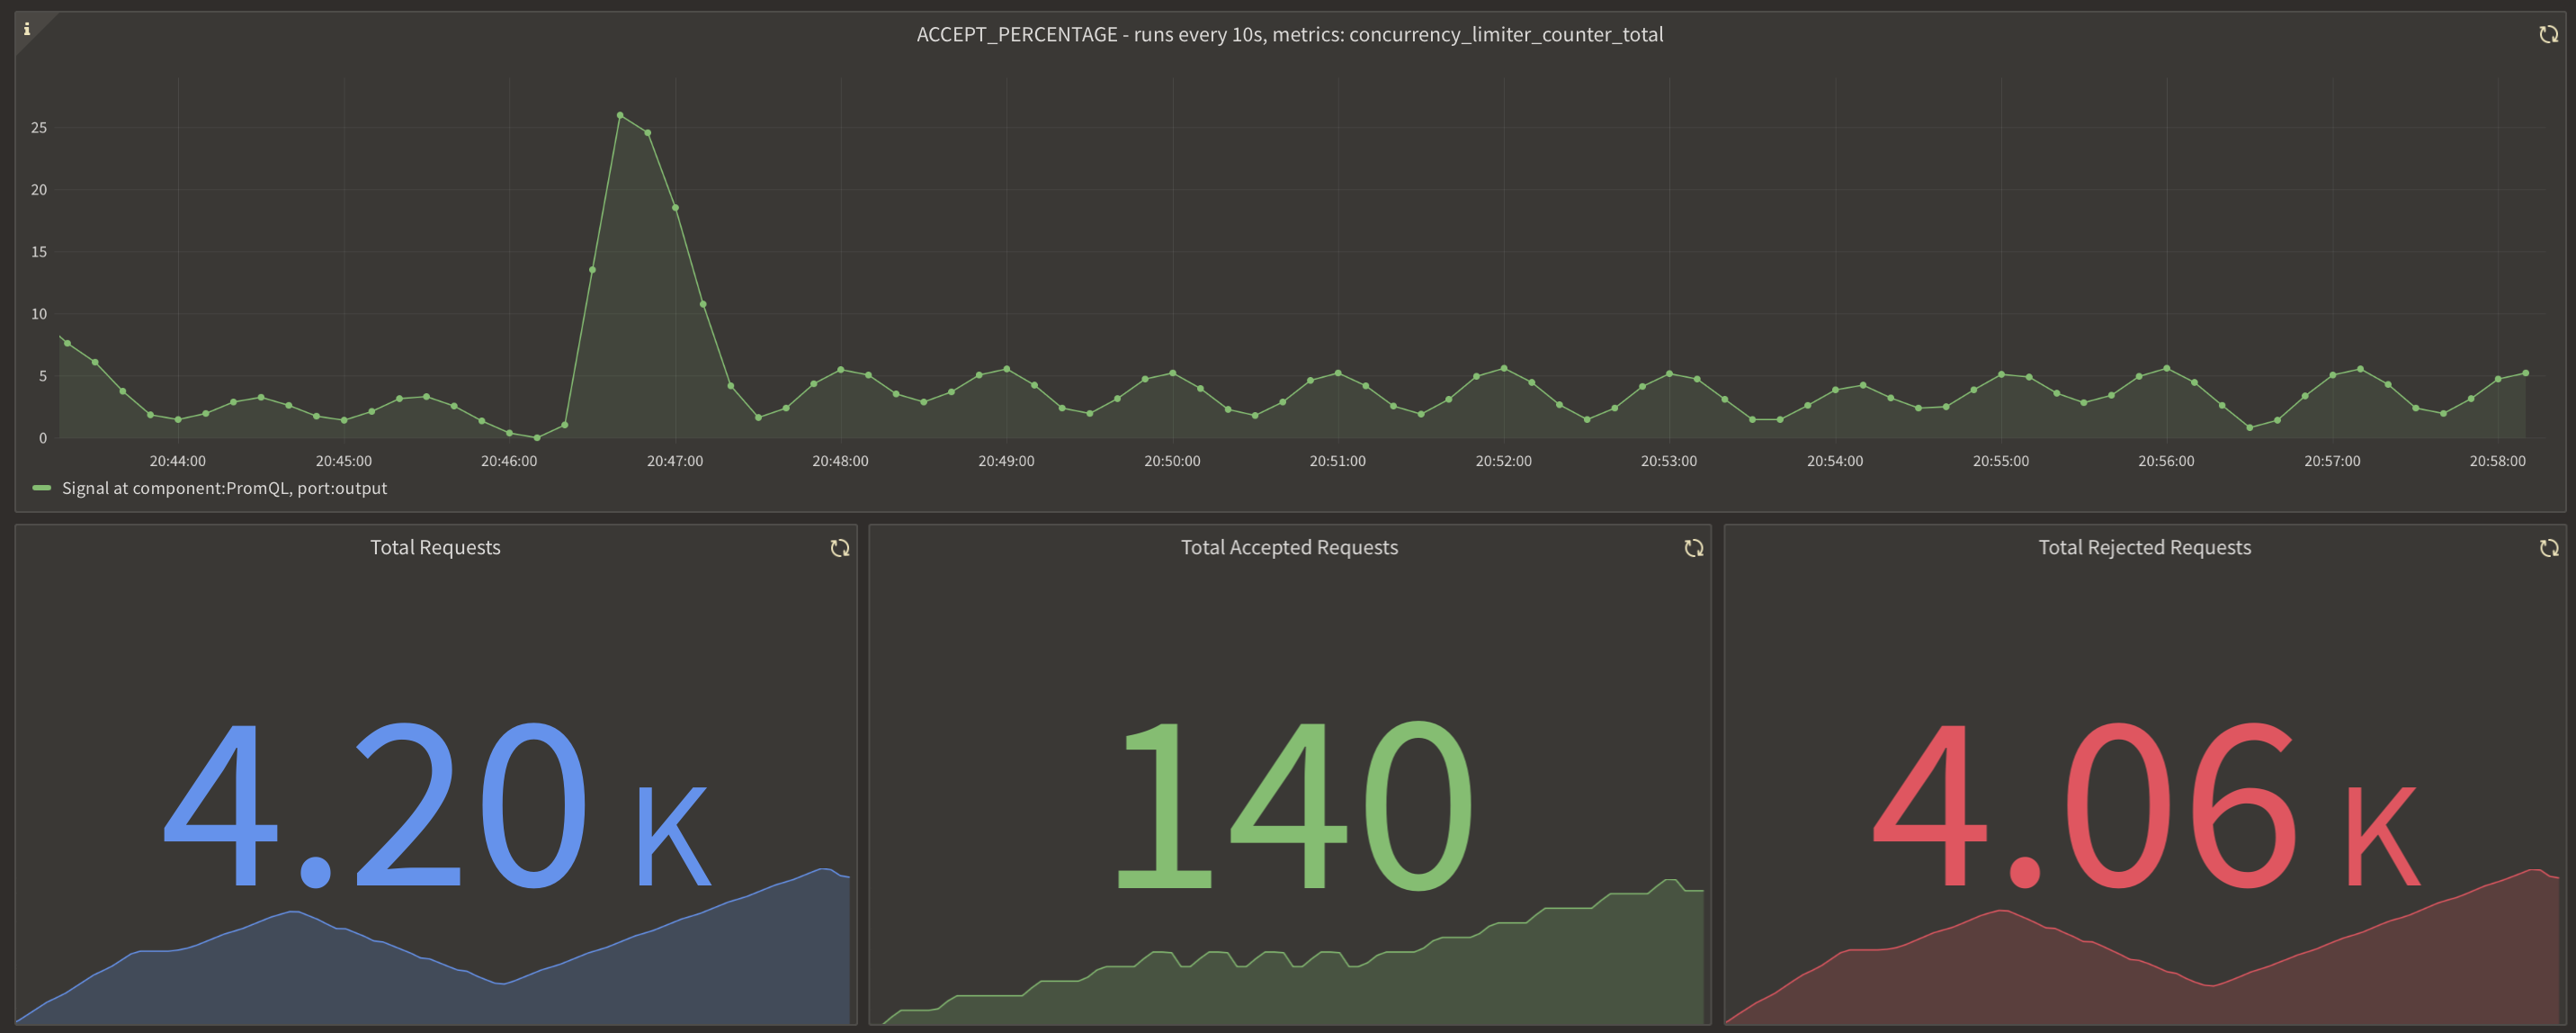Open the Total Requests panel title menu
Image resolution: width=2576 pixels, height=1033 pixels.
coord(435,547)
